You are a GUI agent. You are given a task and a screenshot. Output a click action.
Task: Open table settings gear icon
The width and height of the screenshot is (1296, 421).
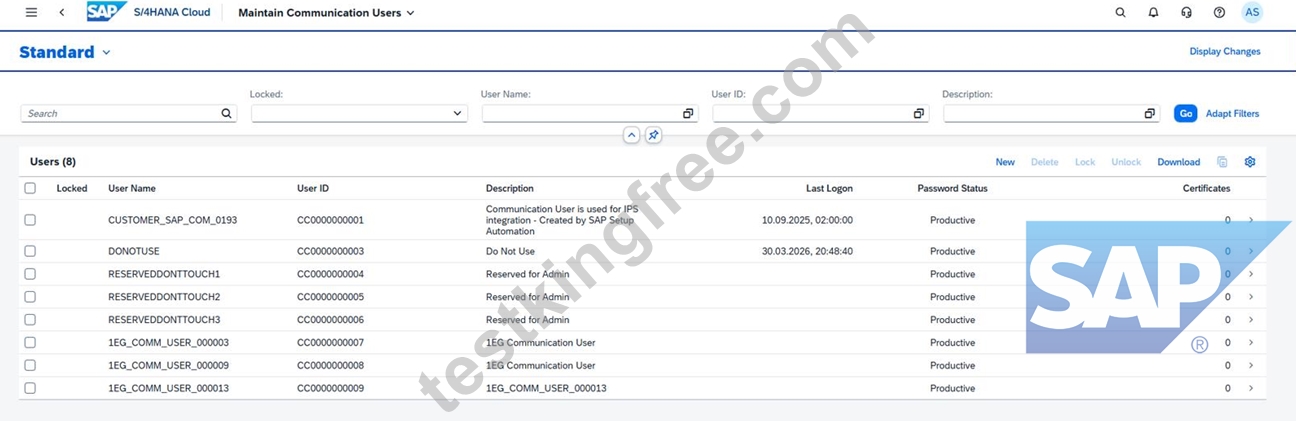(1249, 162)
